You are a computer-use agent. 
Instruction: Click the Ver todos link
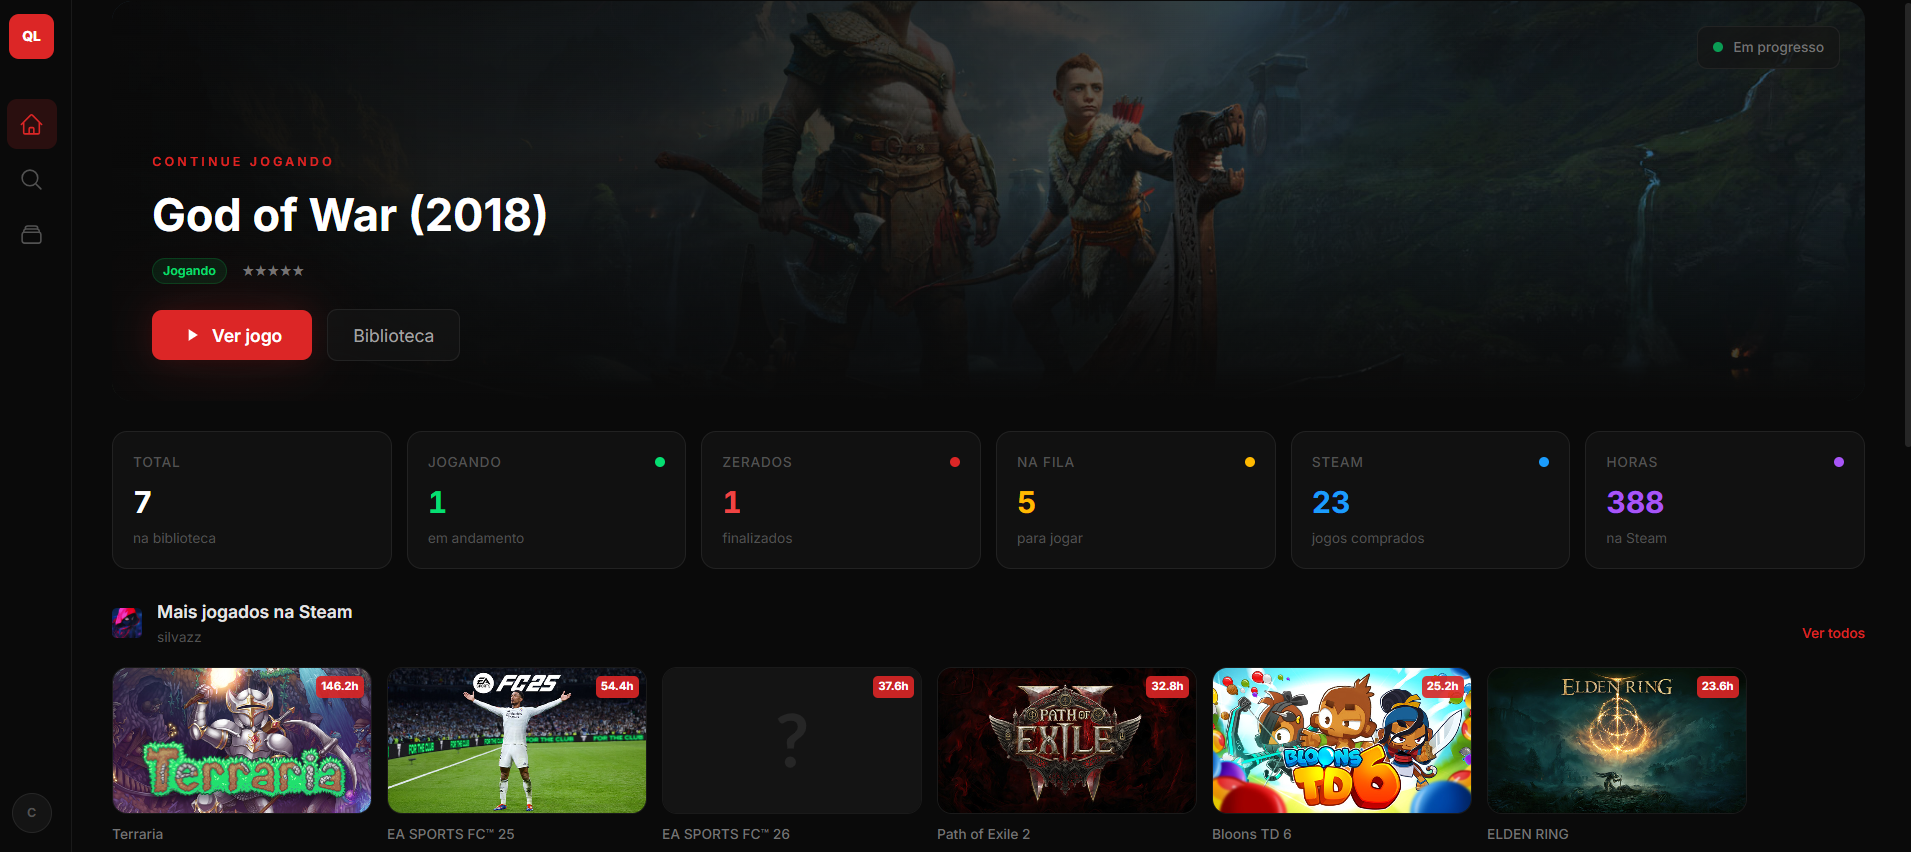tap(1832, 633)
